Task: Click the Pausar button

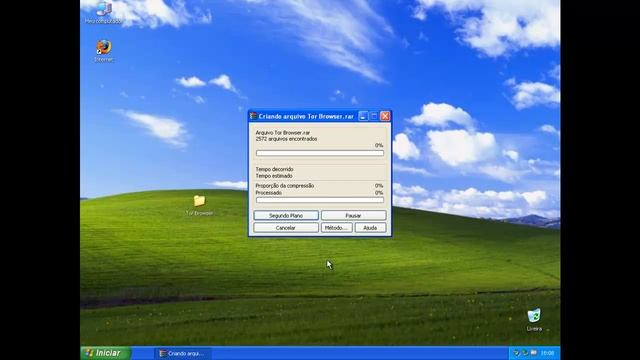Action: pos(353,215)
